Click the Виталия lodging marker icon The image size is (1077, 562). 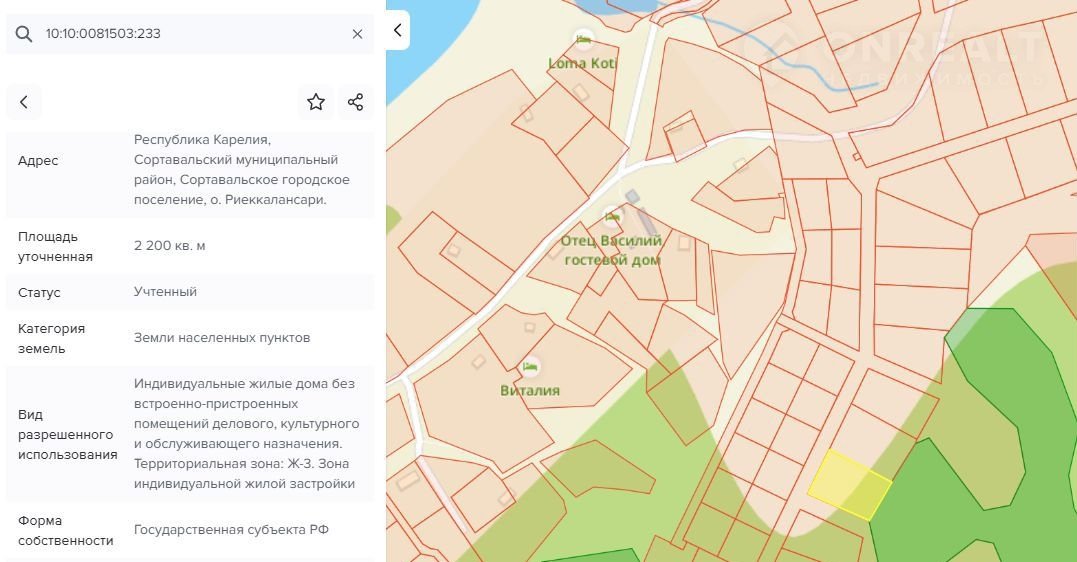click(x=530, y=366)
